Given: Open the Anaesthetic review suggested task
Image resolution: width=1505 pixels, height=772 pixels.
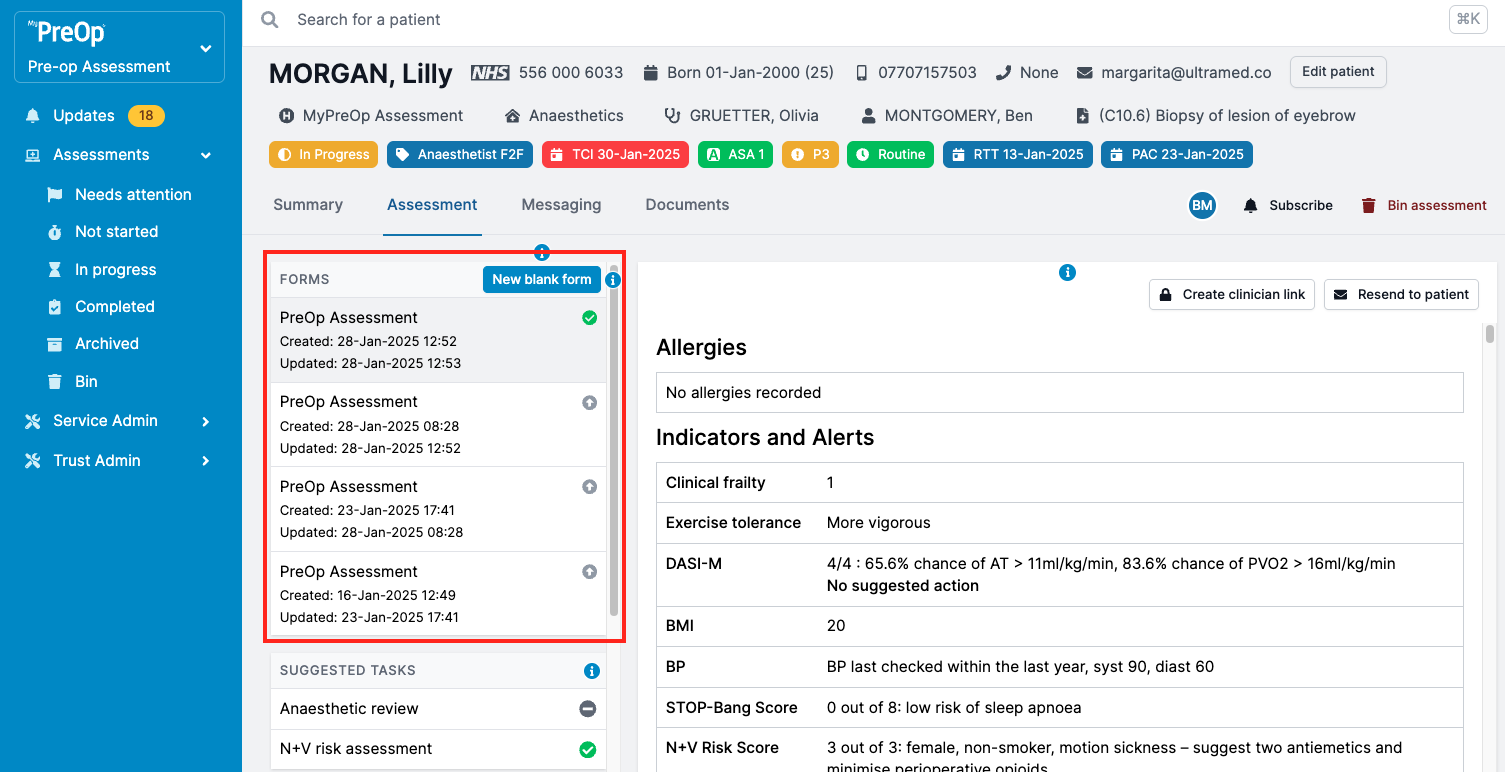Looking at the screenshot, I should (438, 709).
